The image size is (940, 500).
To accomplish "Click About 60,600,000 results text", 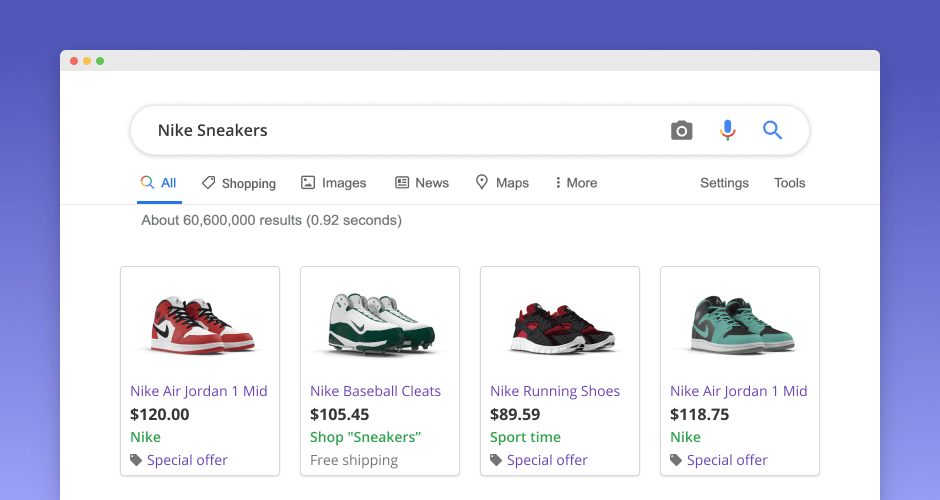I will [272, 220].
